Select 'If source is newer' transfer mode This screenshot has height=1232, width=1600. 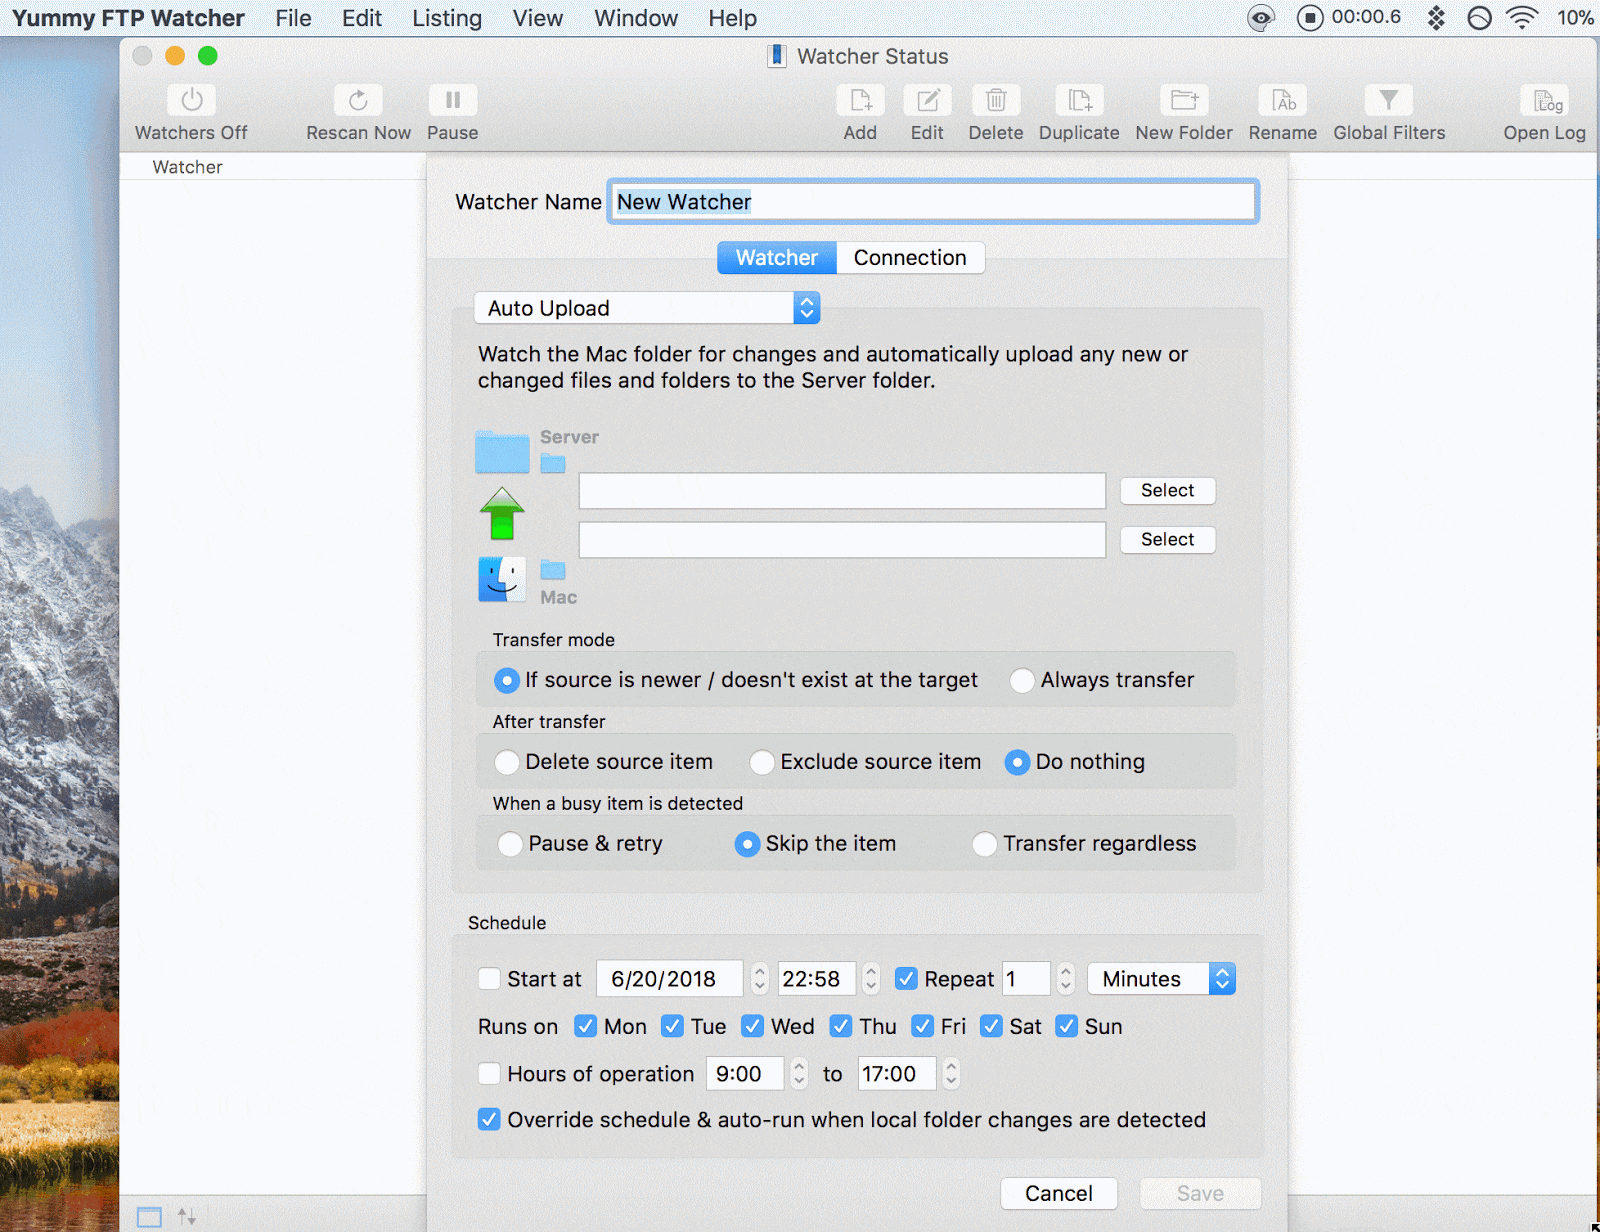pos(507,680)
